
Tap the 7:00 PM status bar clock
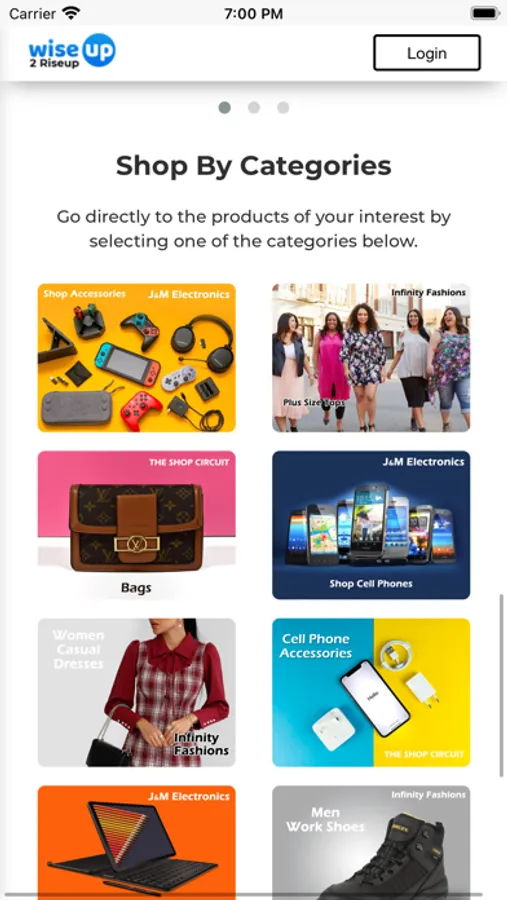(254, 14)
